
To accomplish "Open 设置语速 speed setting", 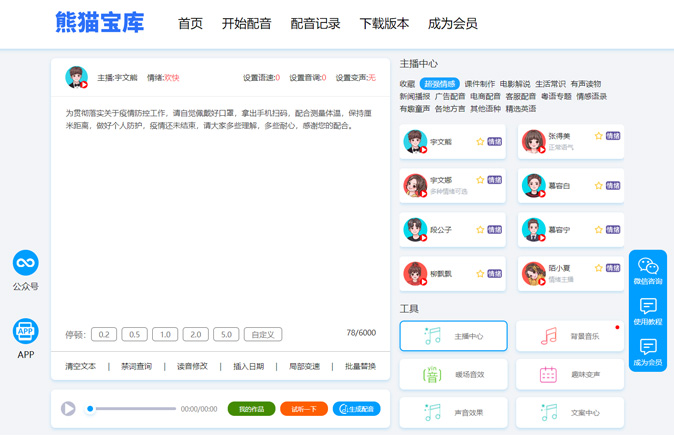I will 261,78.
